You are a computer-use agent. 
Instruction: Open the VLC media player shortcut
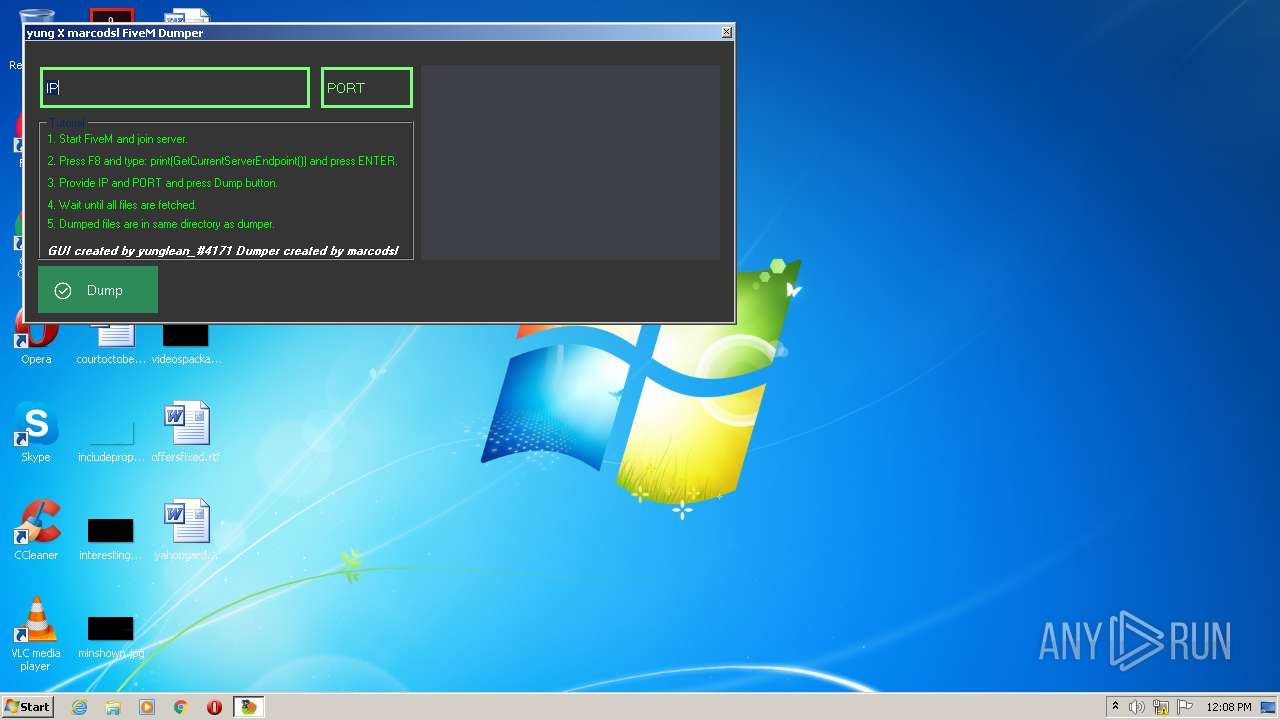tap(36, 634)
